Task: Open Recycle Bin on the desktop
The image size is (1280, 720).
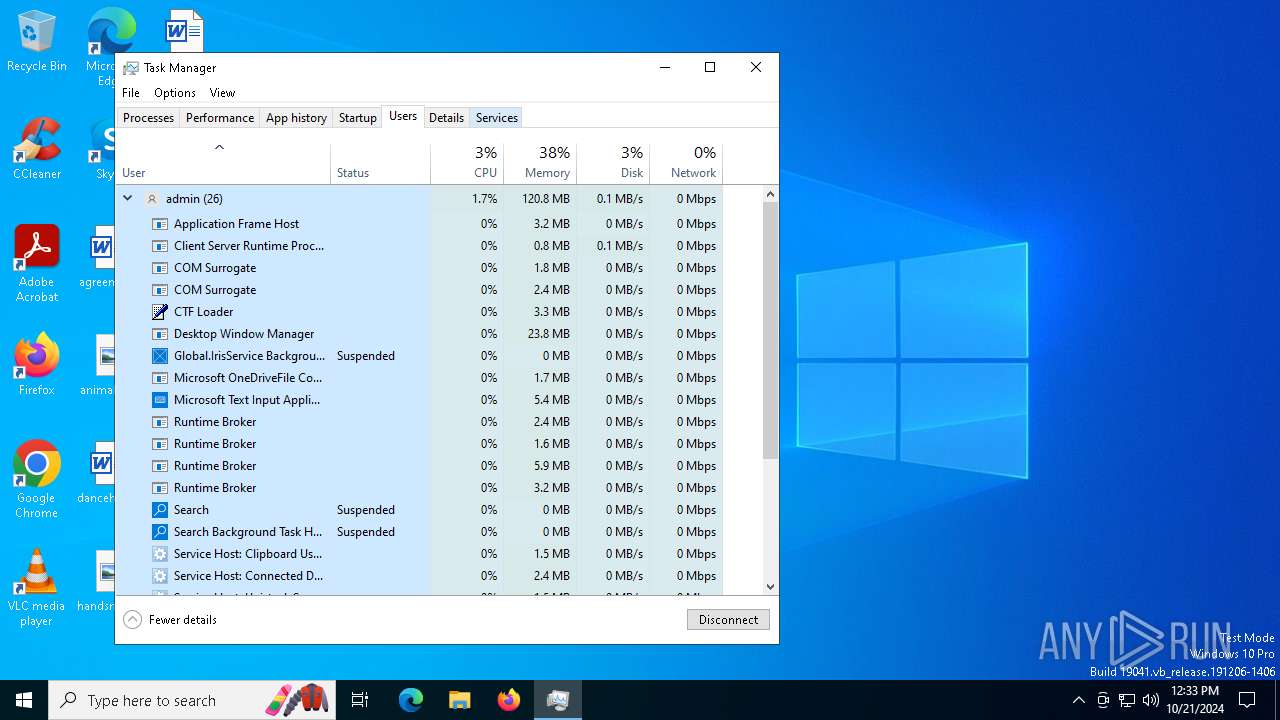Action: (x=36, y=41)
